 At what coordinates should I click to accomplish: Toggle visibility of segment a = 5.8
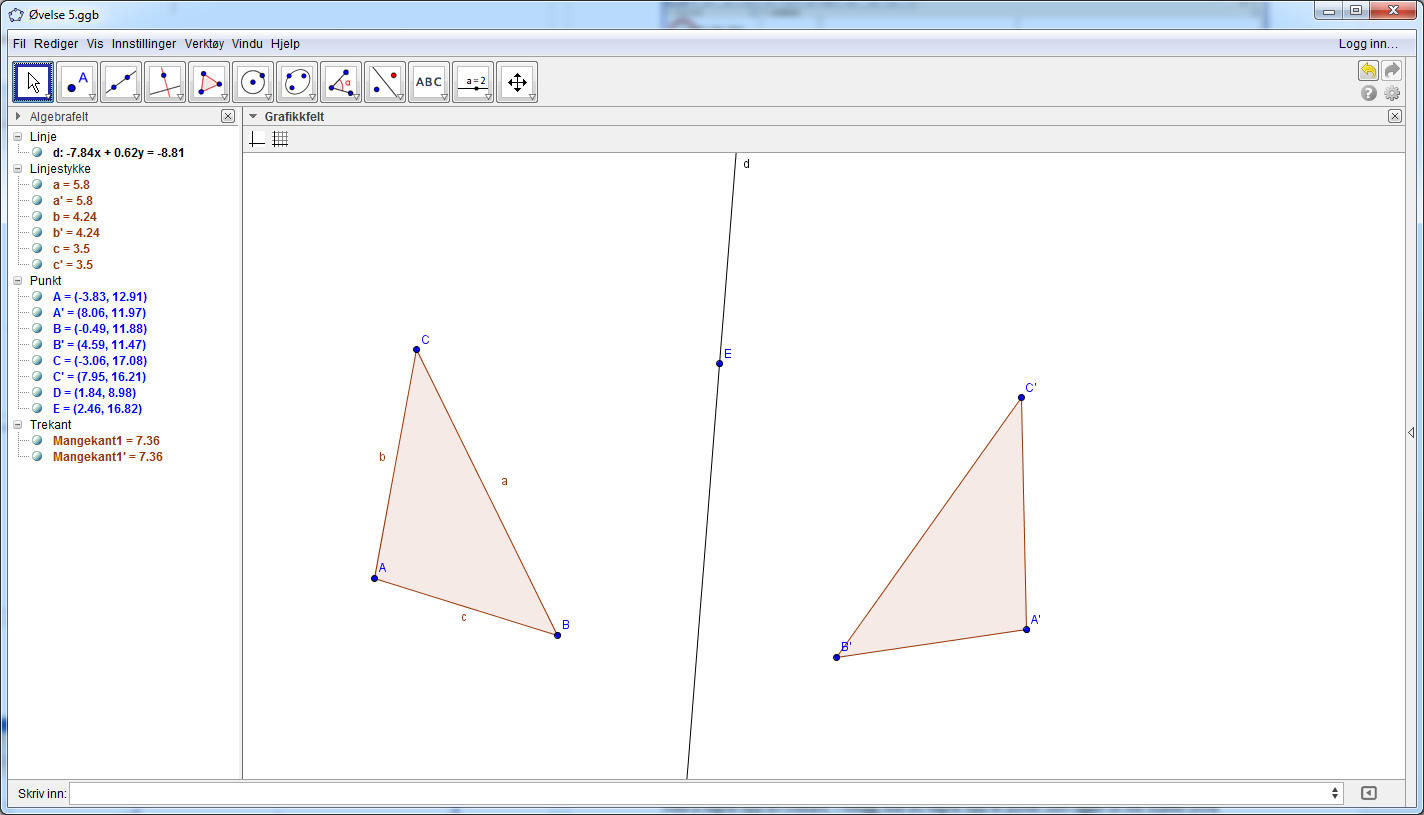(x=37, y=185)
